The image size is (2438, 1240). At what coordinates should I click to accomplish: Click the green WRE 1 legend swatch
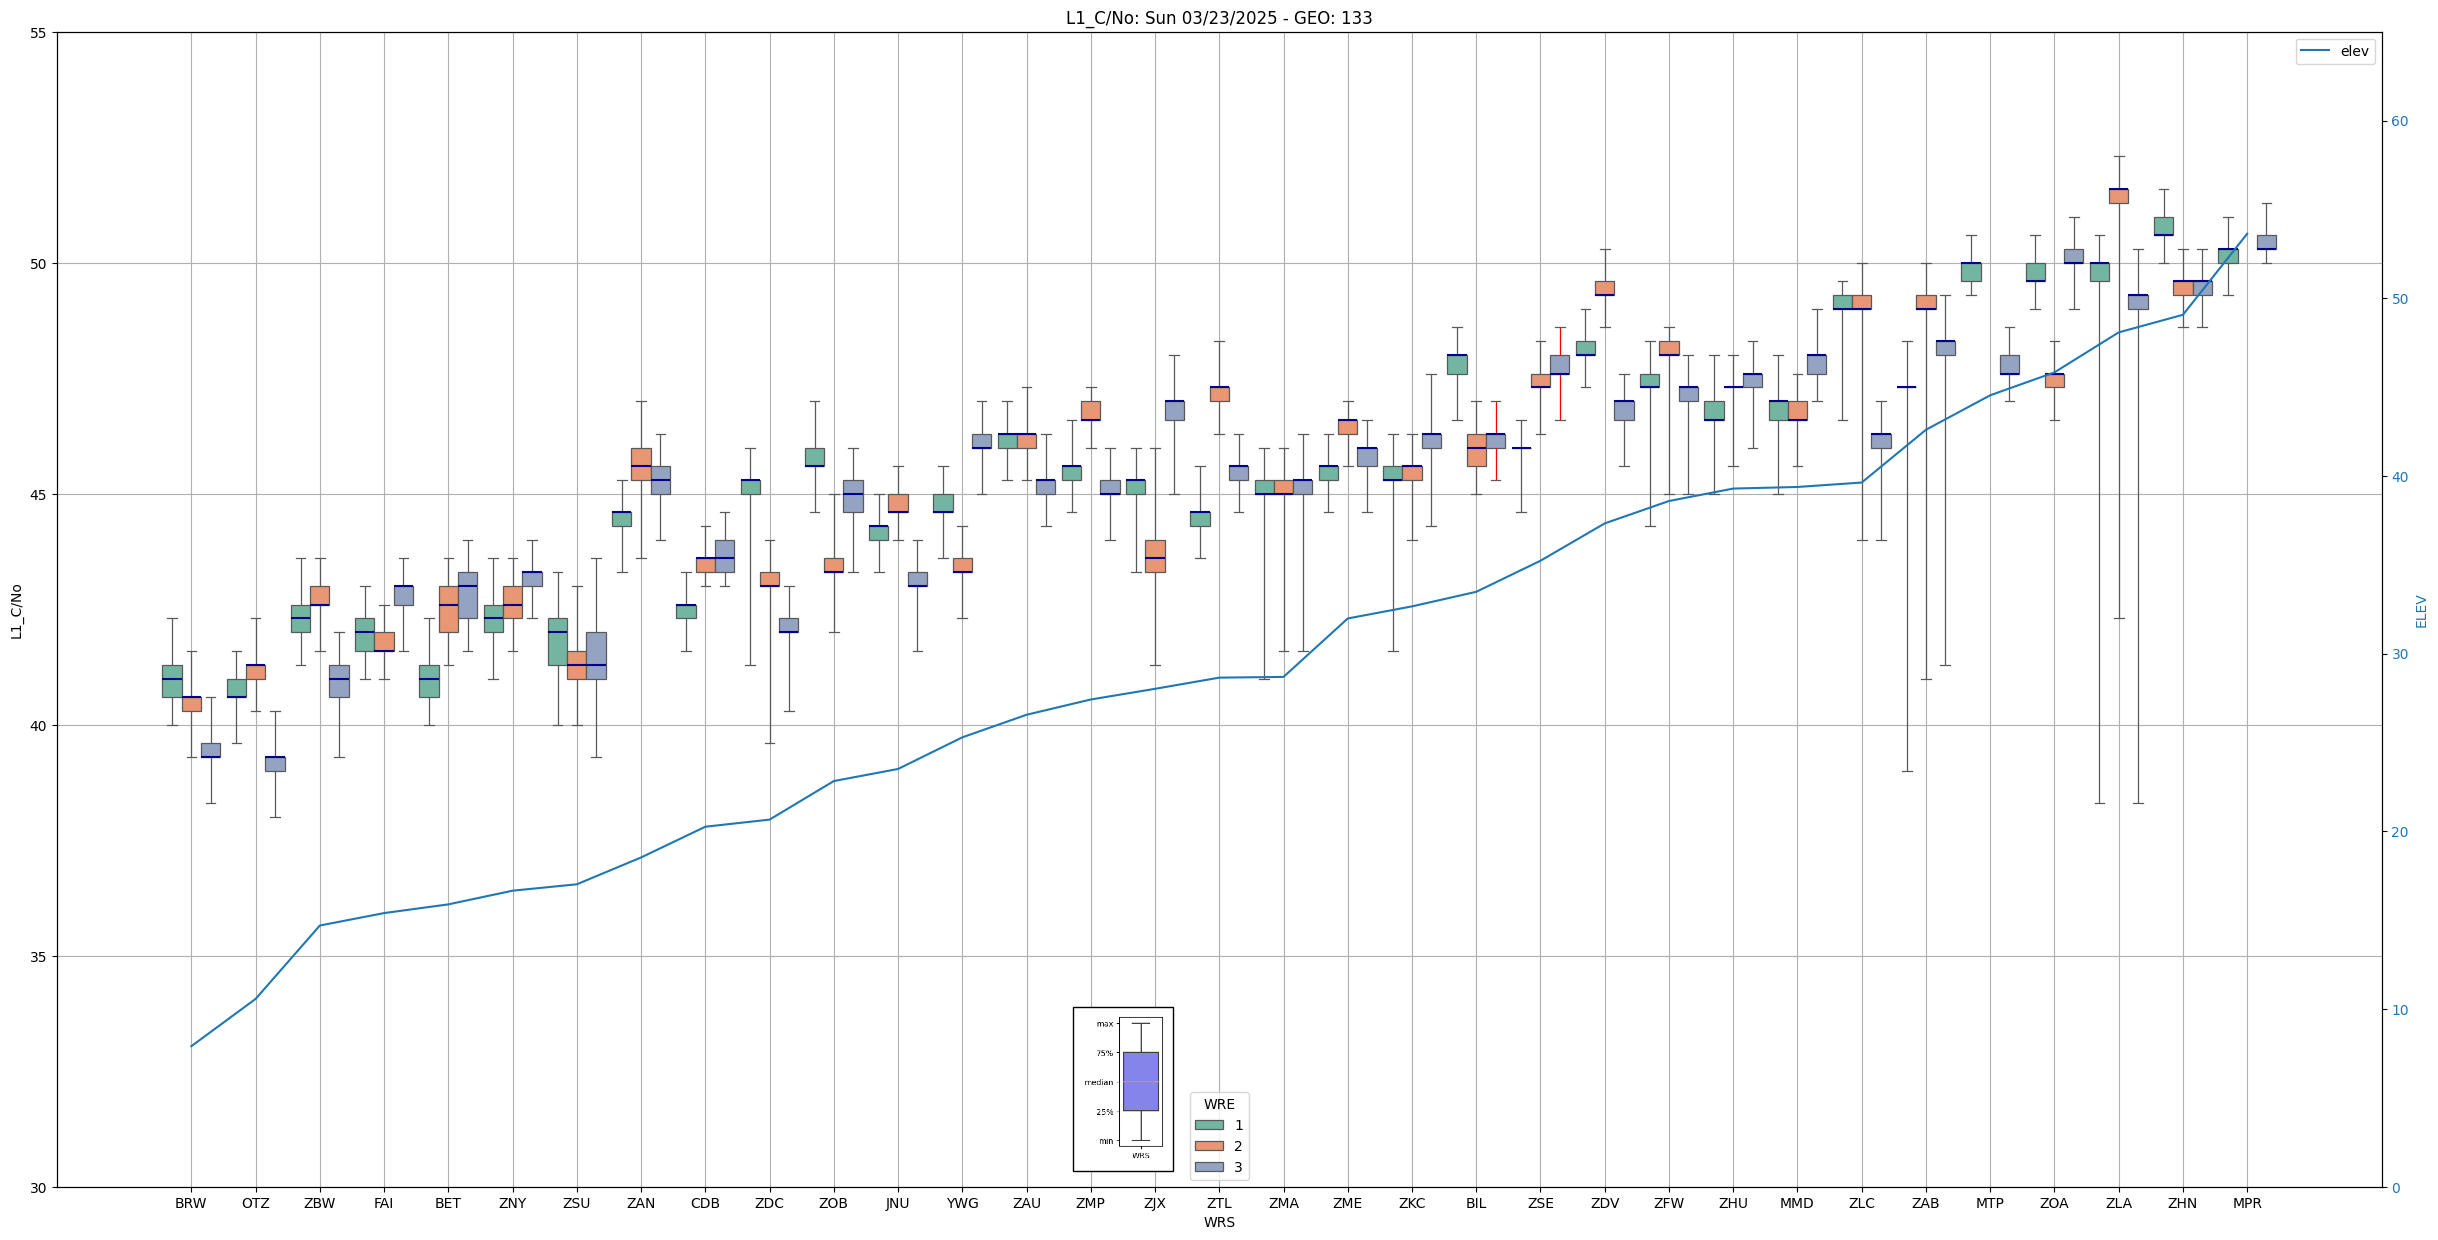coord(1208,1125)
